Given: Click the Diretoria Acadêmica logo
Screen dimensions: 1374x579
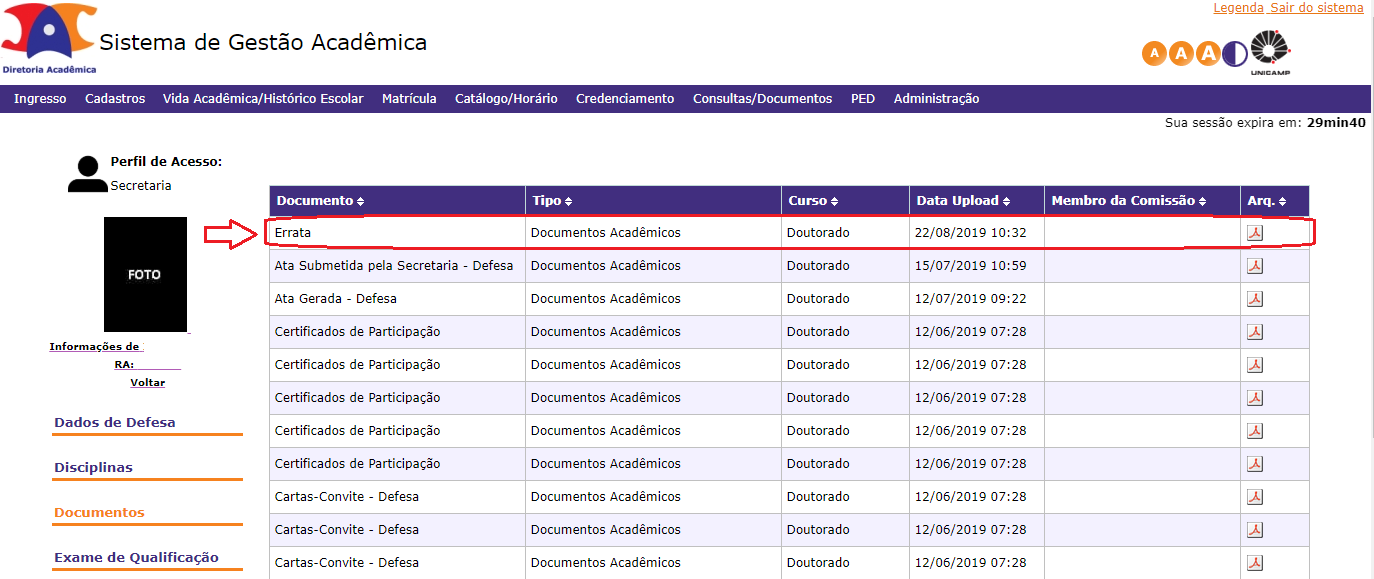Looking at the screenshot, I should 50,38.
